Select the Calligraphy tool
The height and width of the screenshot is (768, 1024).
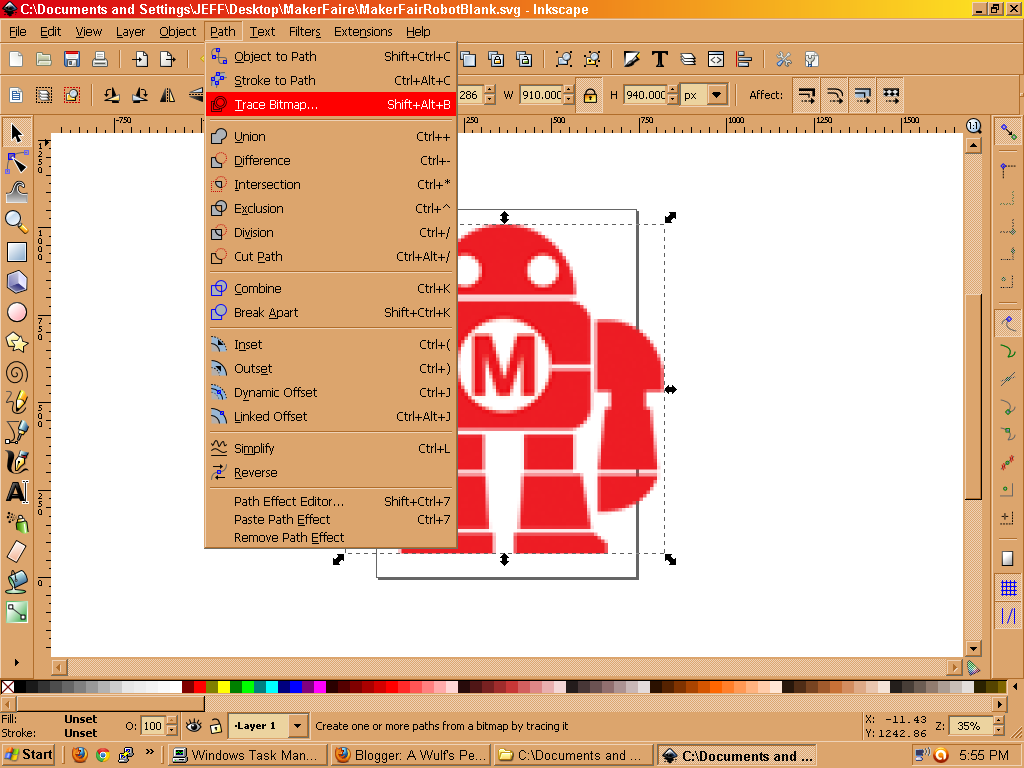[x=16, y=462]
